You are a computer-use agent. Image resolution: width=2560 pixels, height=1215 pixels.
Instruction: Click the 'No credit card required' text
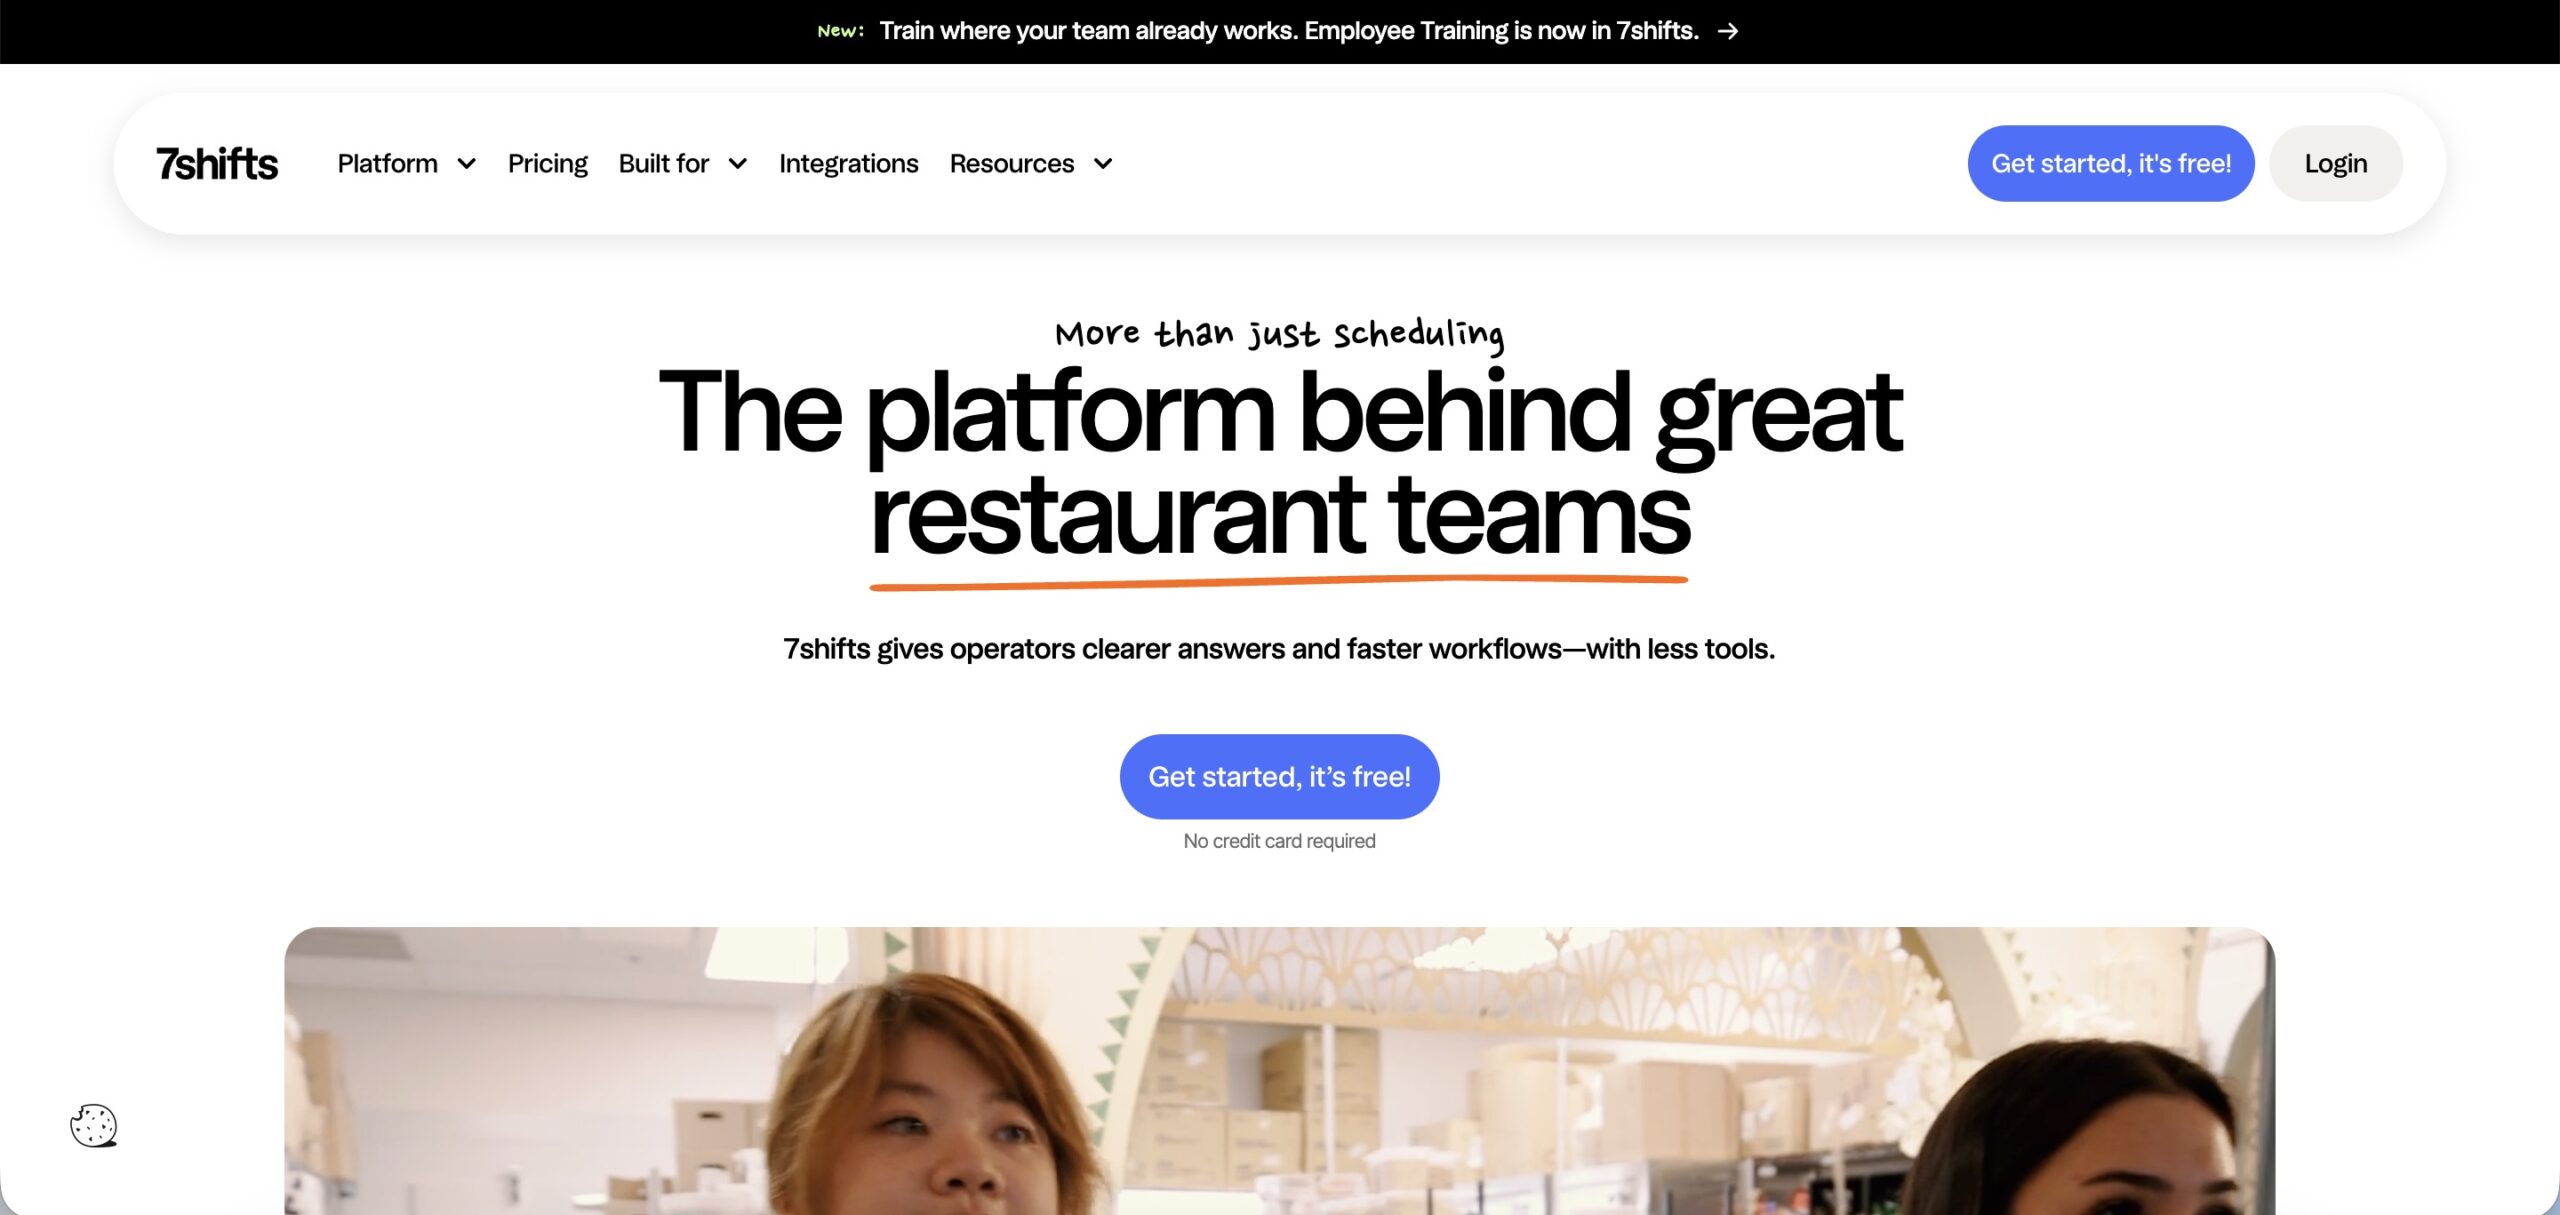[1279, 841]
